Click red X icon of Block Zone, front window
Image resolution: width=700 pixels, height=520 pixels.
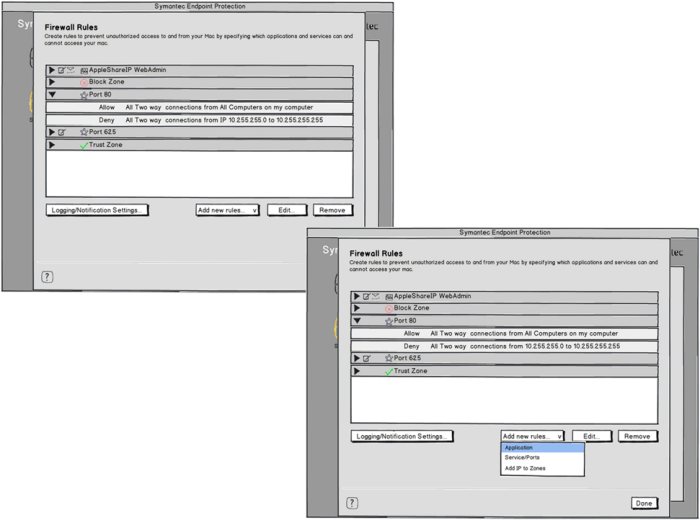(389, 309)
